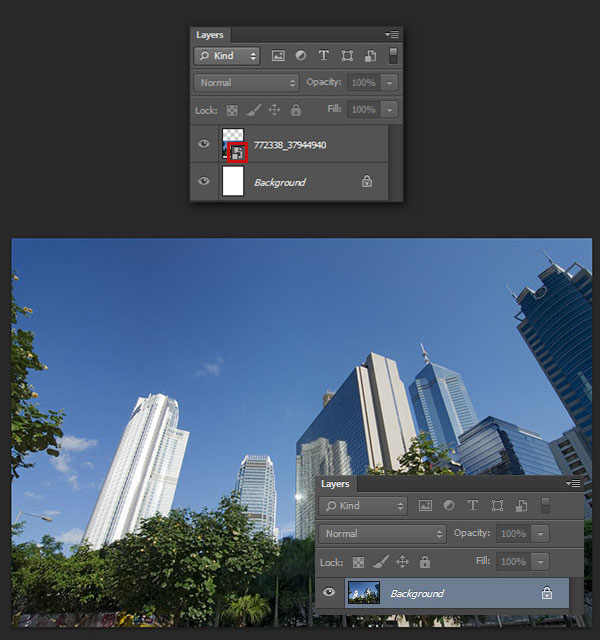Filter for type layers in lower panel
600x640 pixels.
pyautogui.click(x=473, y=505)
